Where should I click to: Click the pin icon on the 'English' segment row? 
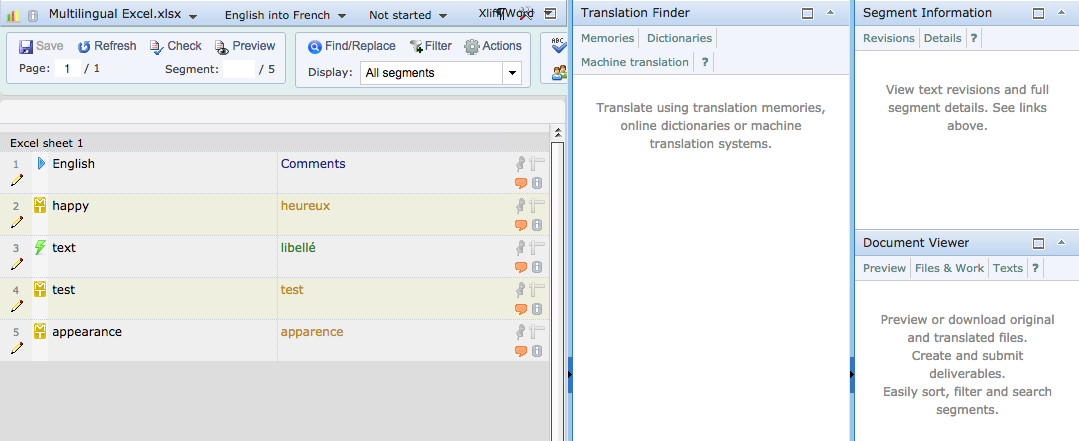(x=521, y=165)
